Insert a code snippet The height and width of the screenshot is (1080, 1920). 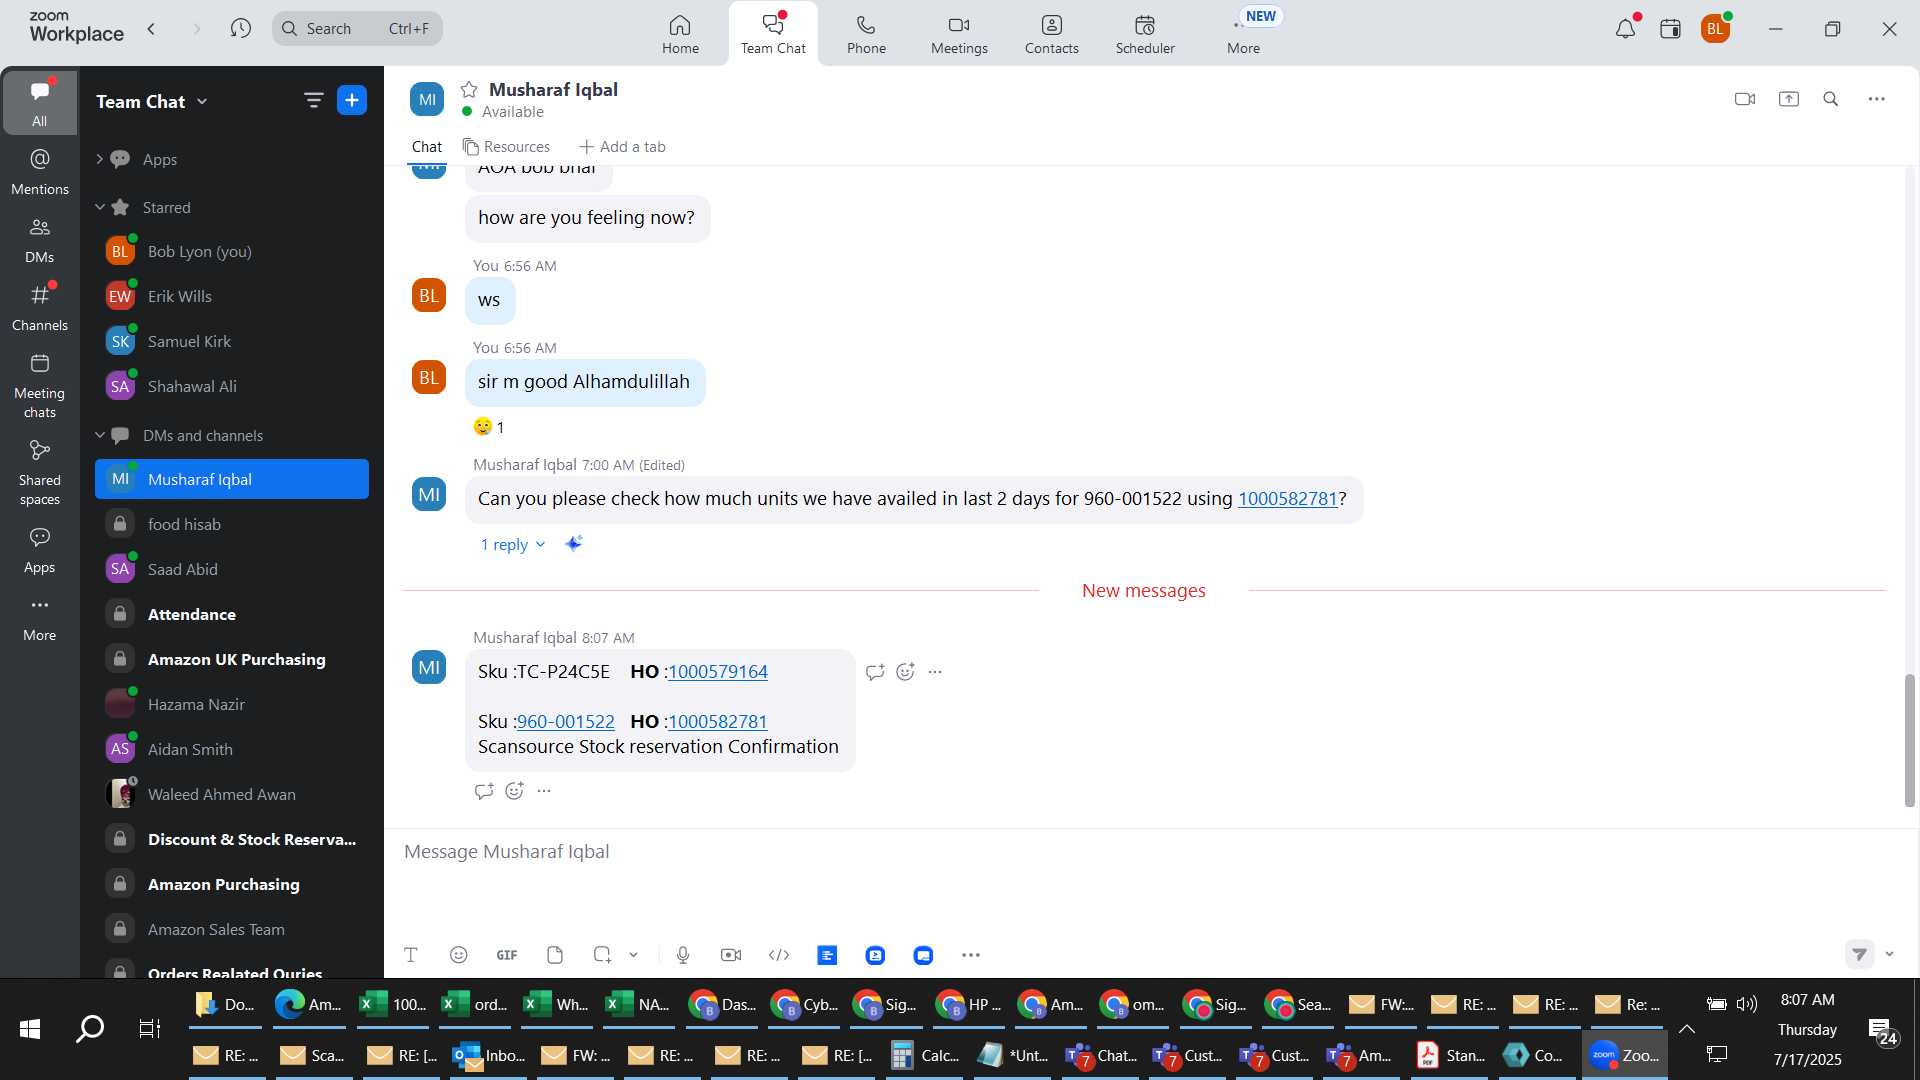pyautogui.click(x=779, y=955)
